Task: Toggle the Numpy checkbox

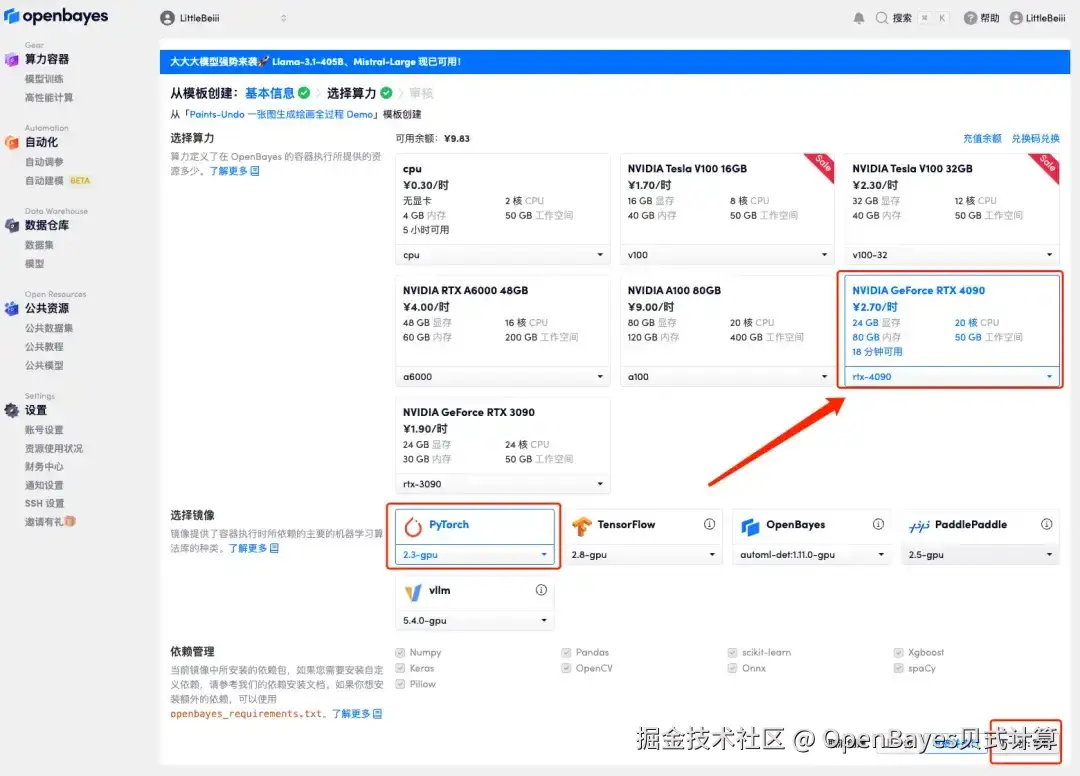Action: [x=400, y=652]
